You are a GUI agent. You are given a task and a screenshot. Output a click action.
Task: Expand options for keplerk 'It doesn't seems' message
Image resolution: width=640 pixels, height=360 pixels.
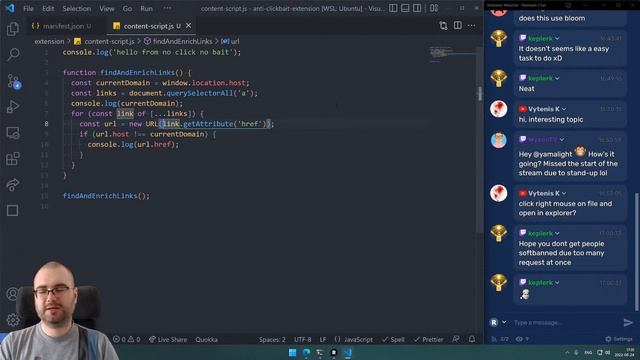pyautogui.click(x=557, y=38)
